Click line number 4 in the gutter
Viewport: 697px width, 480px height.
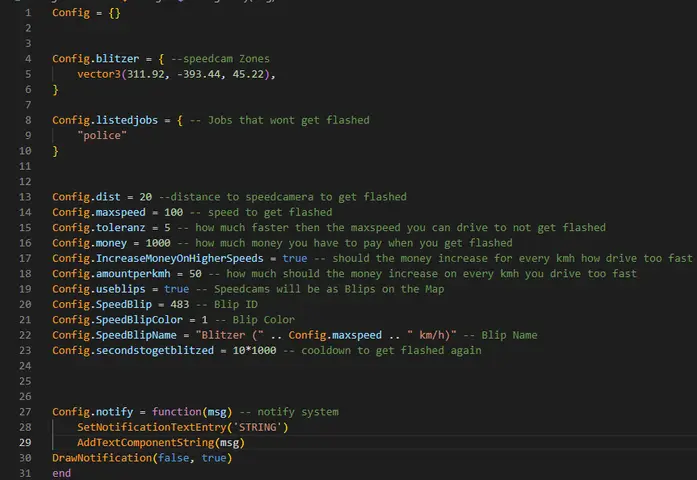tap(28, 59)
